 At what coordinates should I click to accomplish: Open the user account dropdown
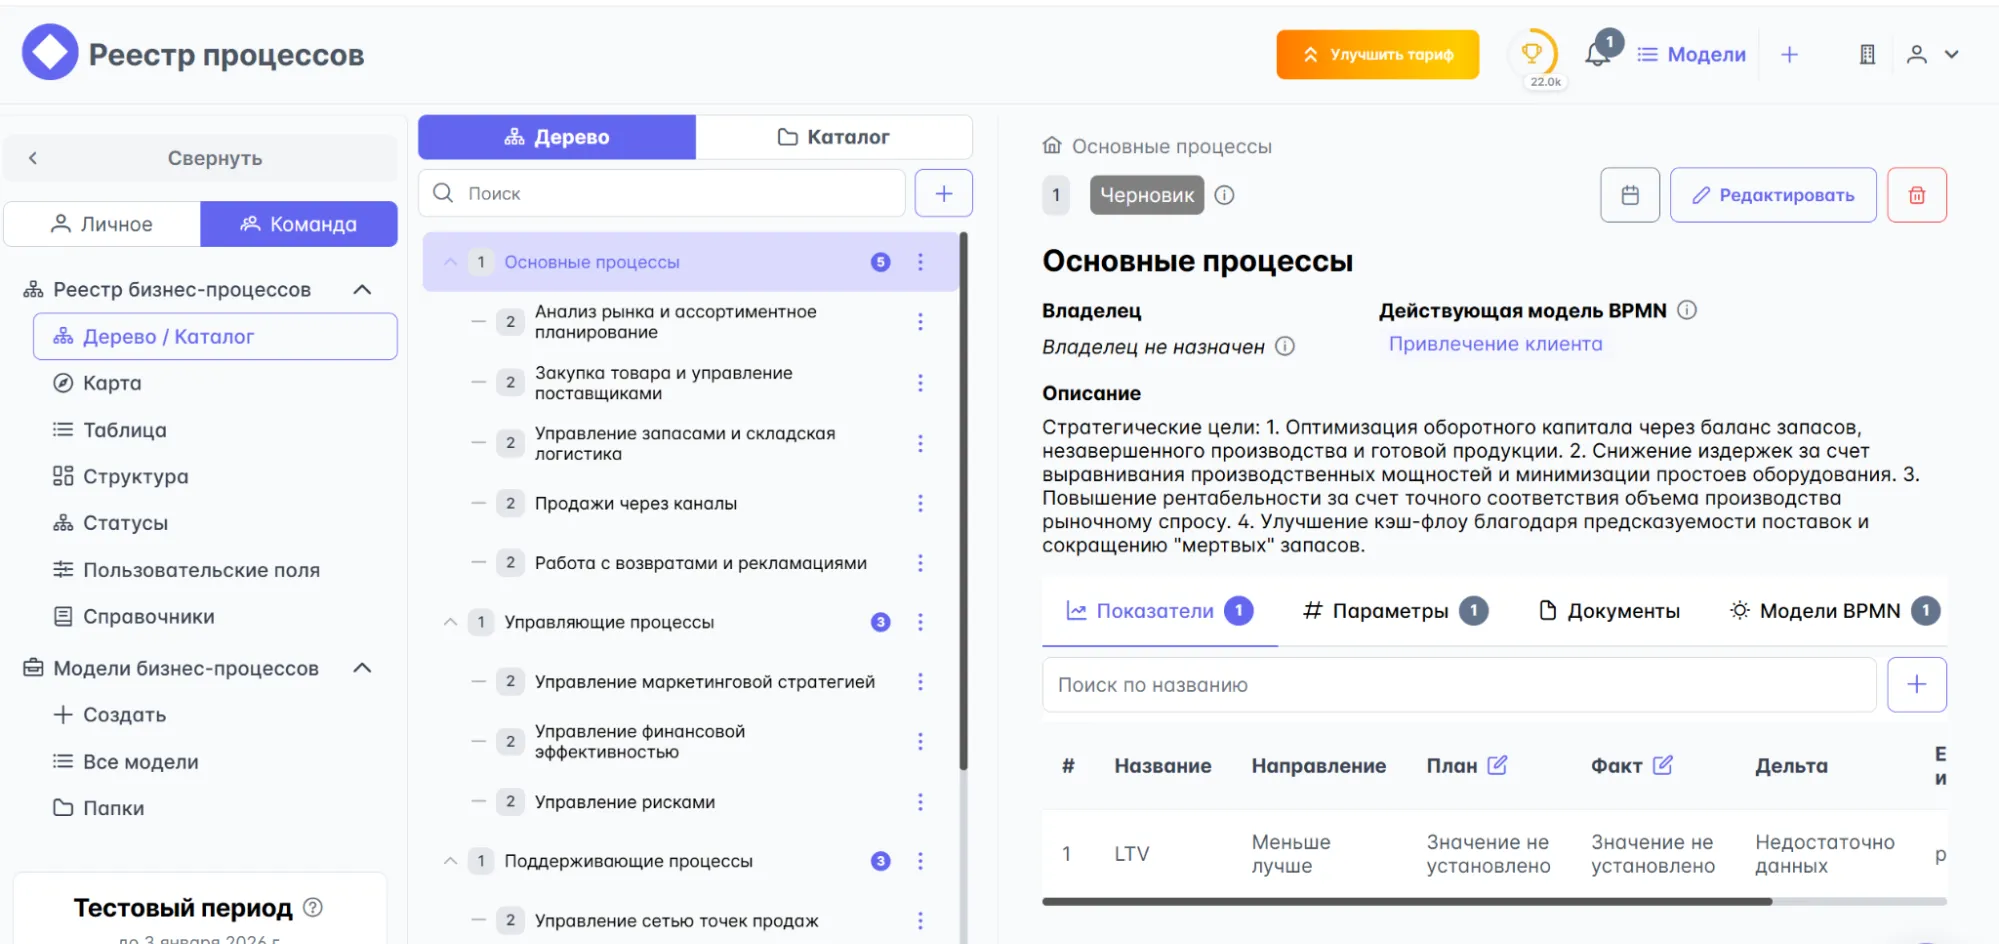click(1932, 54)
